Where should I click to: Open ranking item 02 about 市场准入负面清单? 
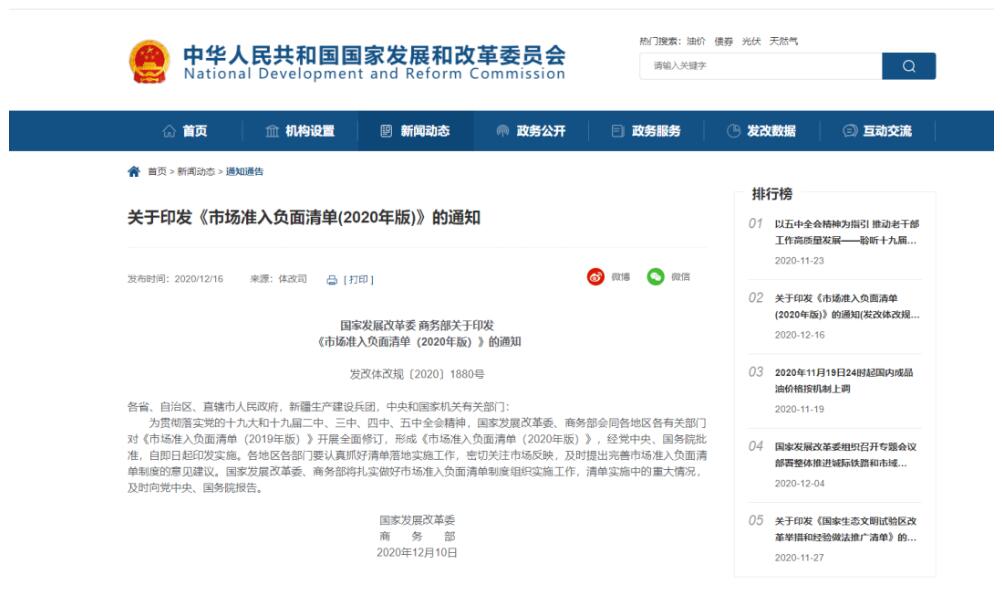pos(847,306)
